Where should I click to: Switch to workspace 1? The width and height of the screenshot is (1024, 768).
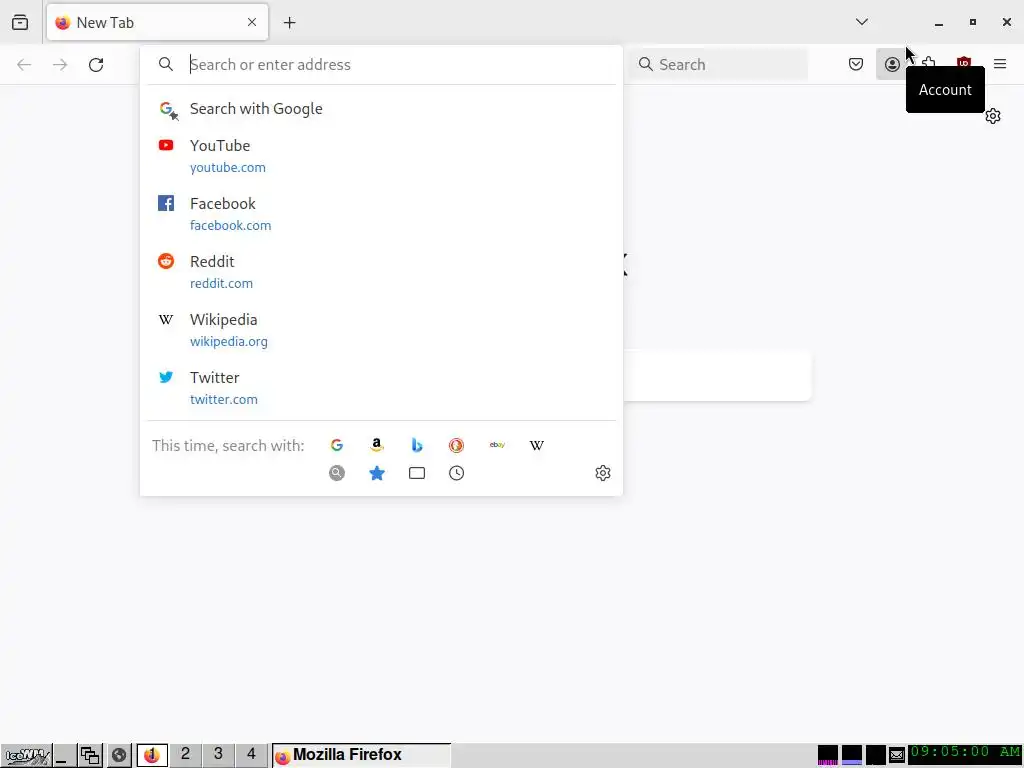152,755
